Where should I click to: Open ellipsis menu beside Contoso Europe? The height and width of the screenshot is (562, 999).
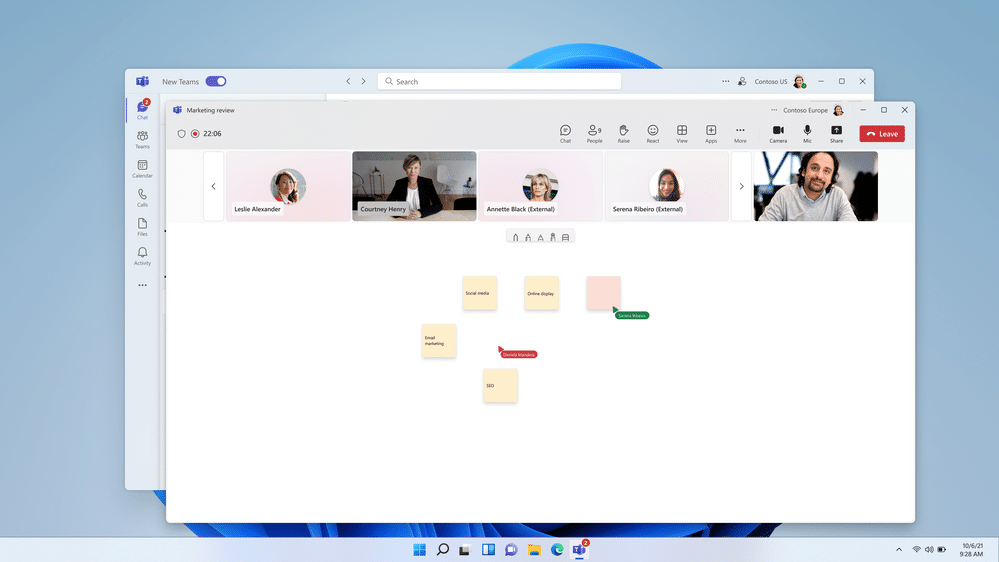tap(774, 110)
